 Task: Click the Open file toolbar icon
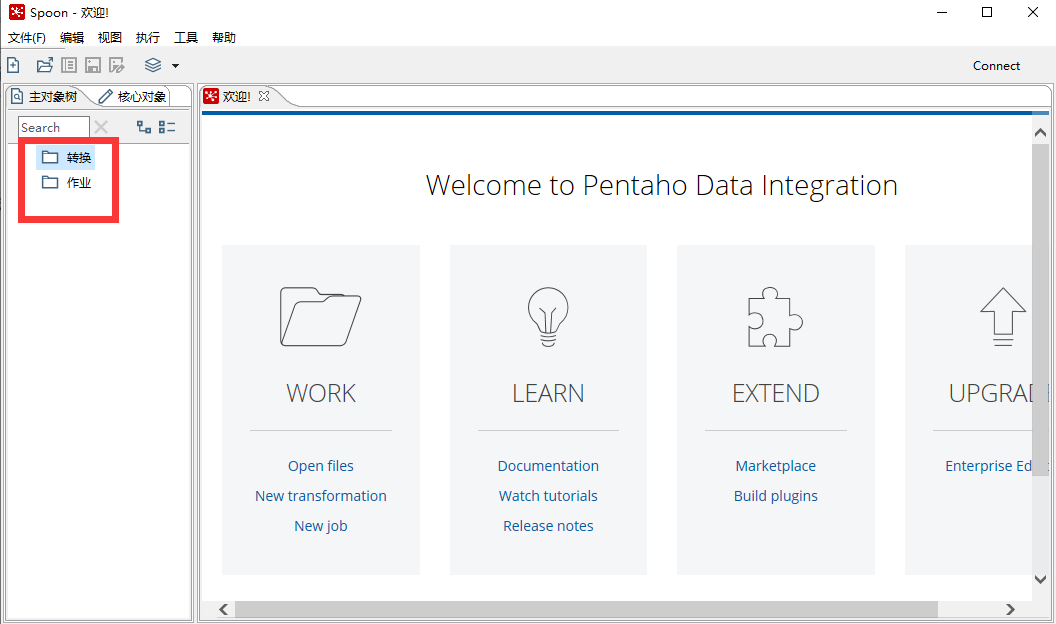click(x=44, y=65)
